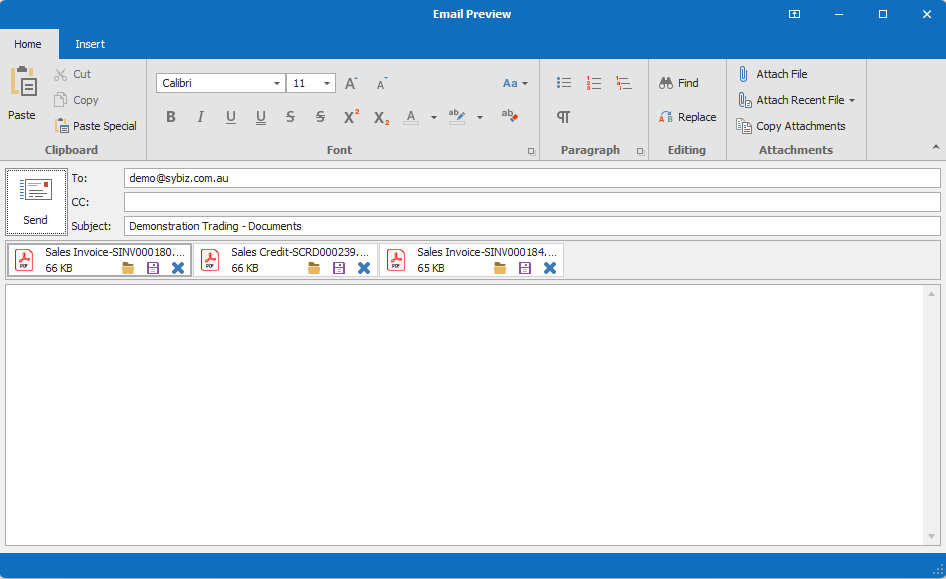The width and height of the screenshot is (946, 579).
Task: Toggle bold formatting
Action: 171,117
